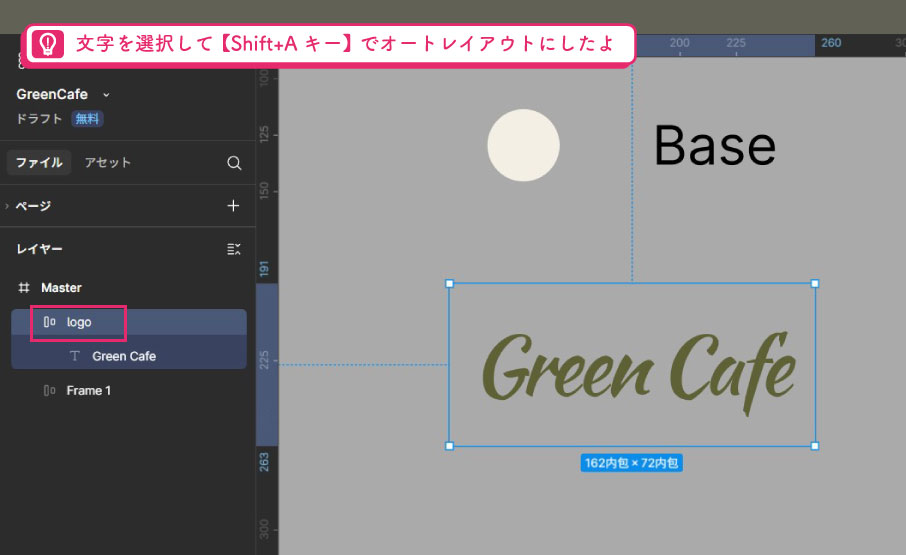Viewport: 906px width, 555px height.
Task: Click the top-left selection resize handle
Action: point(450,284)
